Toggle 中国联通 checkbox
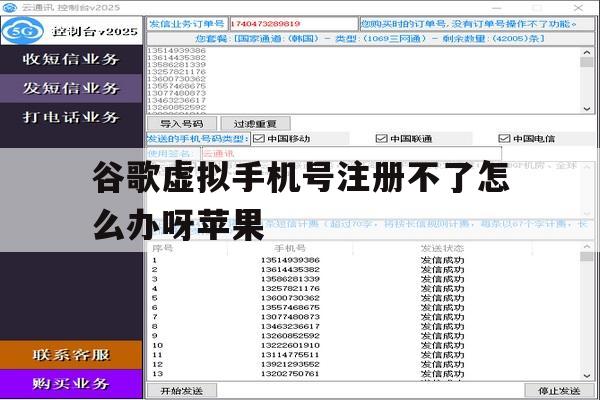The height and width of the screenshot is (400, 600). coord(382,139)
